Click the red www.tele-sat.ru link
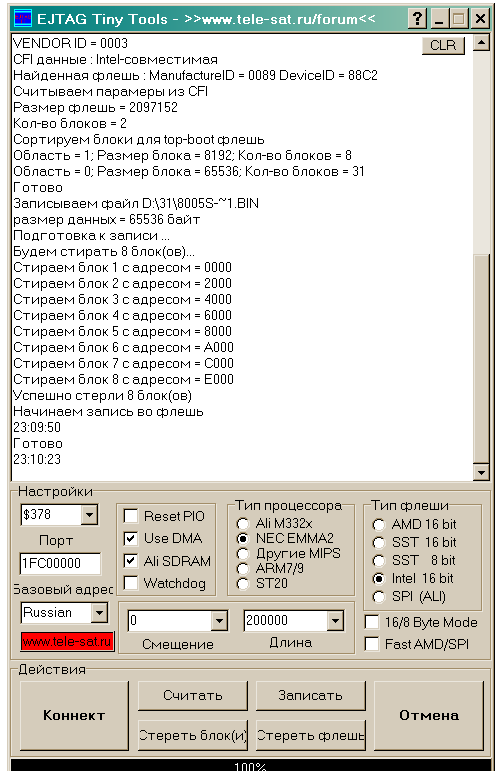Screen dimensions: 501x774 [x=67, y=642]
